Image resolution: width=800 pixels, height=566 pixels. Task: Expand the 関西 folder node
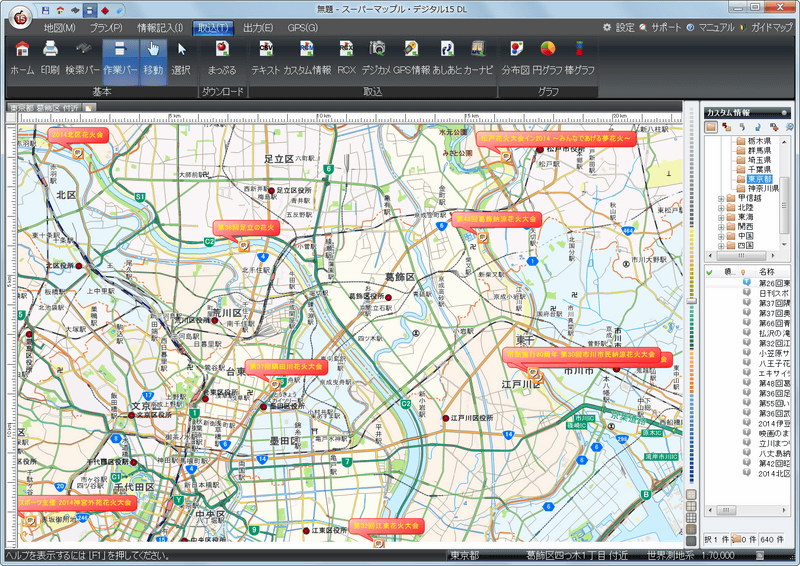[x=721, y=227]
